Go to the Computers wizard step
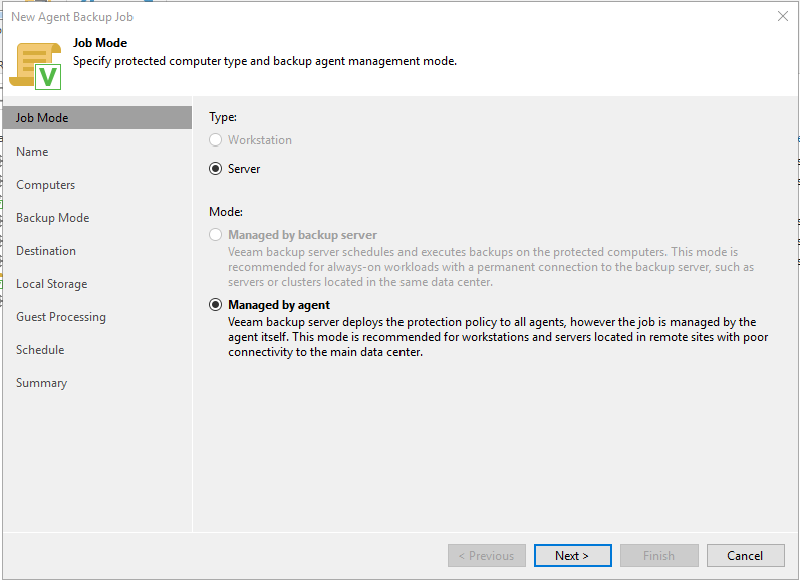The height and width of the screenshot is (583, 800). tap(45, 185)
